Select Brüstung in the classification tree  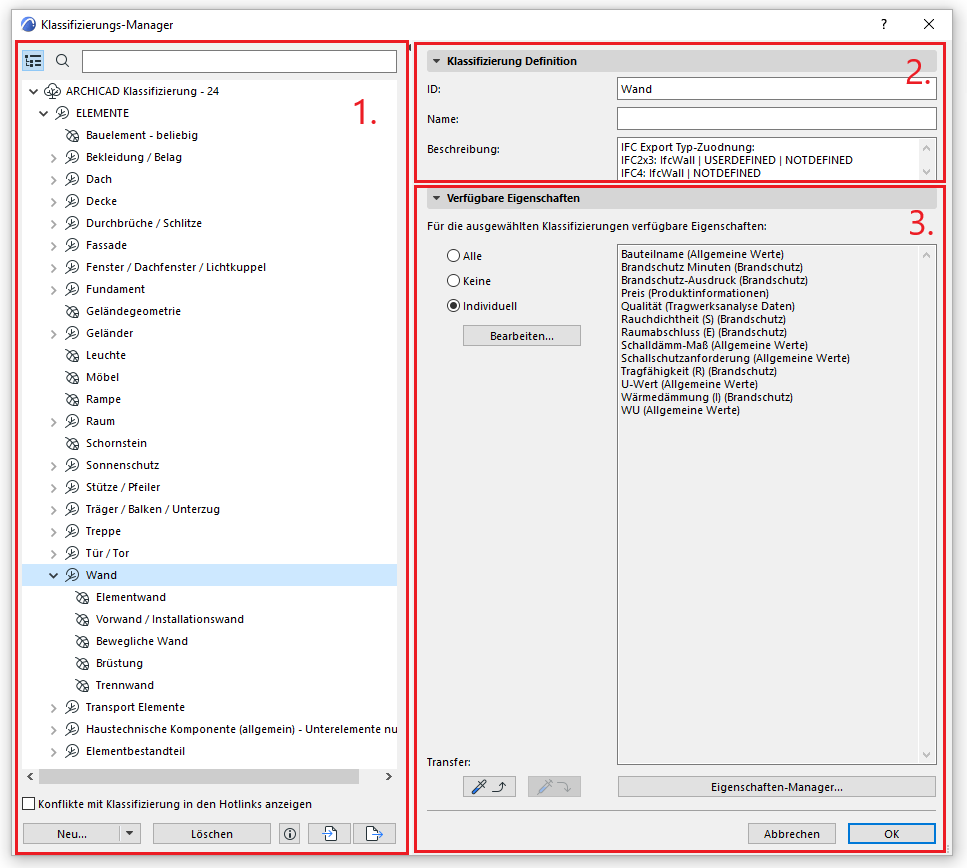pos(119,663)
